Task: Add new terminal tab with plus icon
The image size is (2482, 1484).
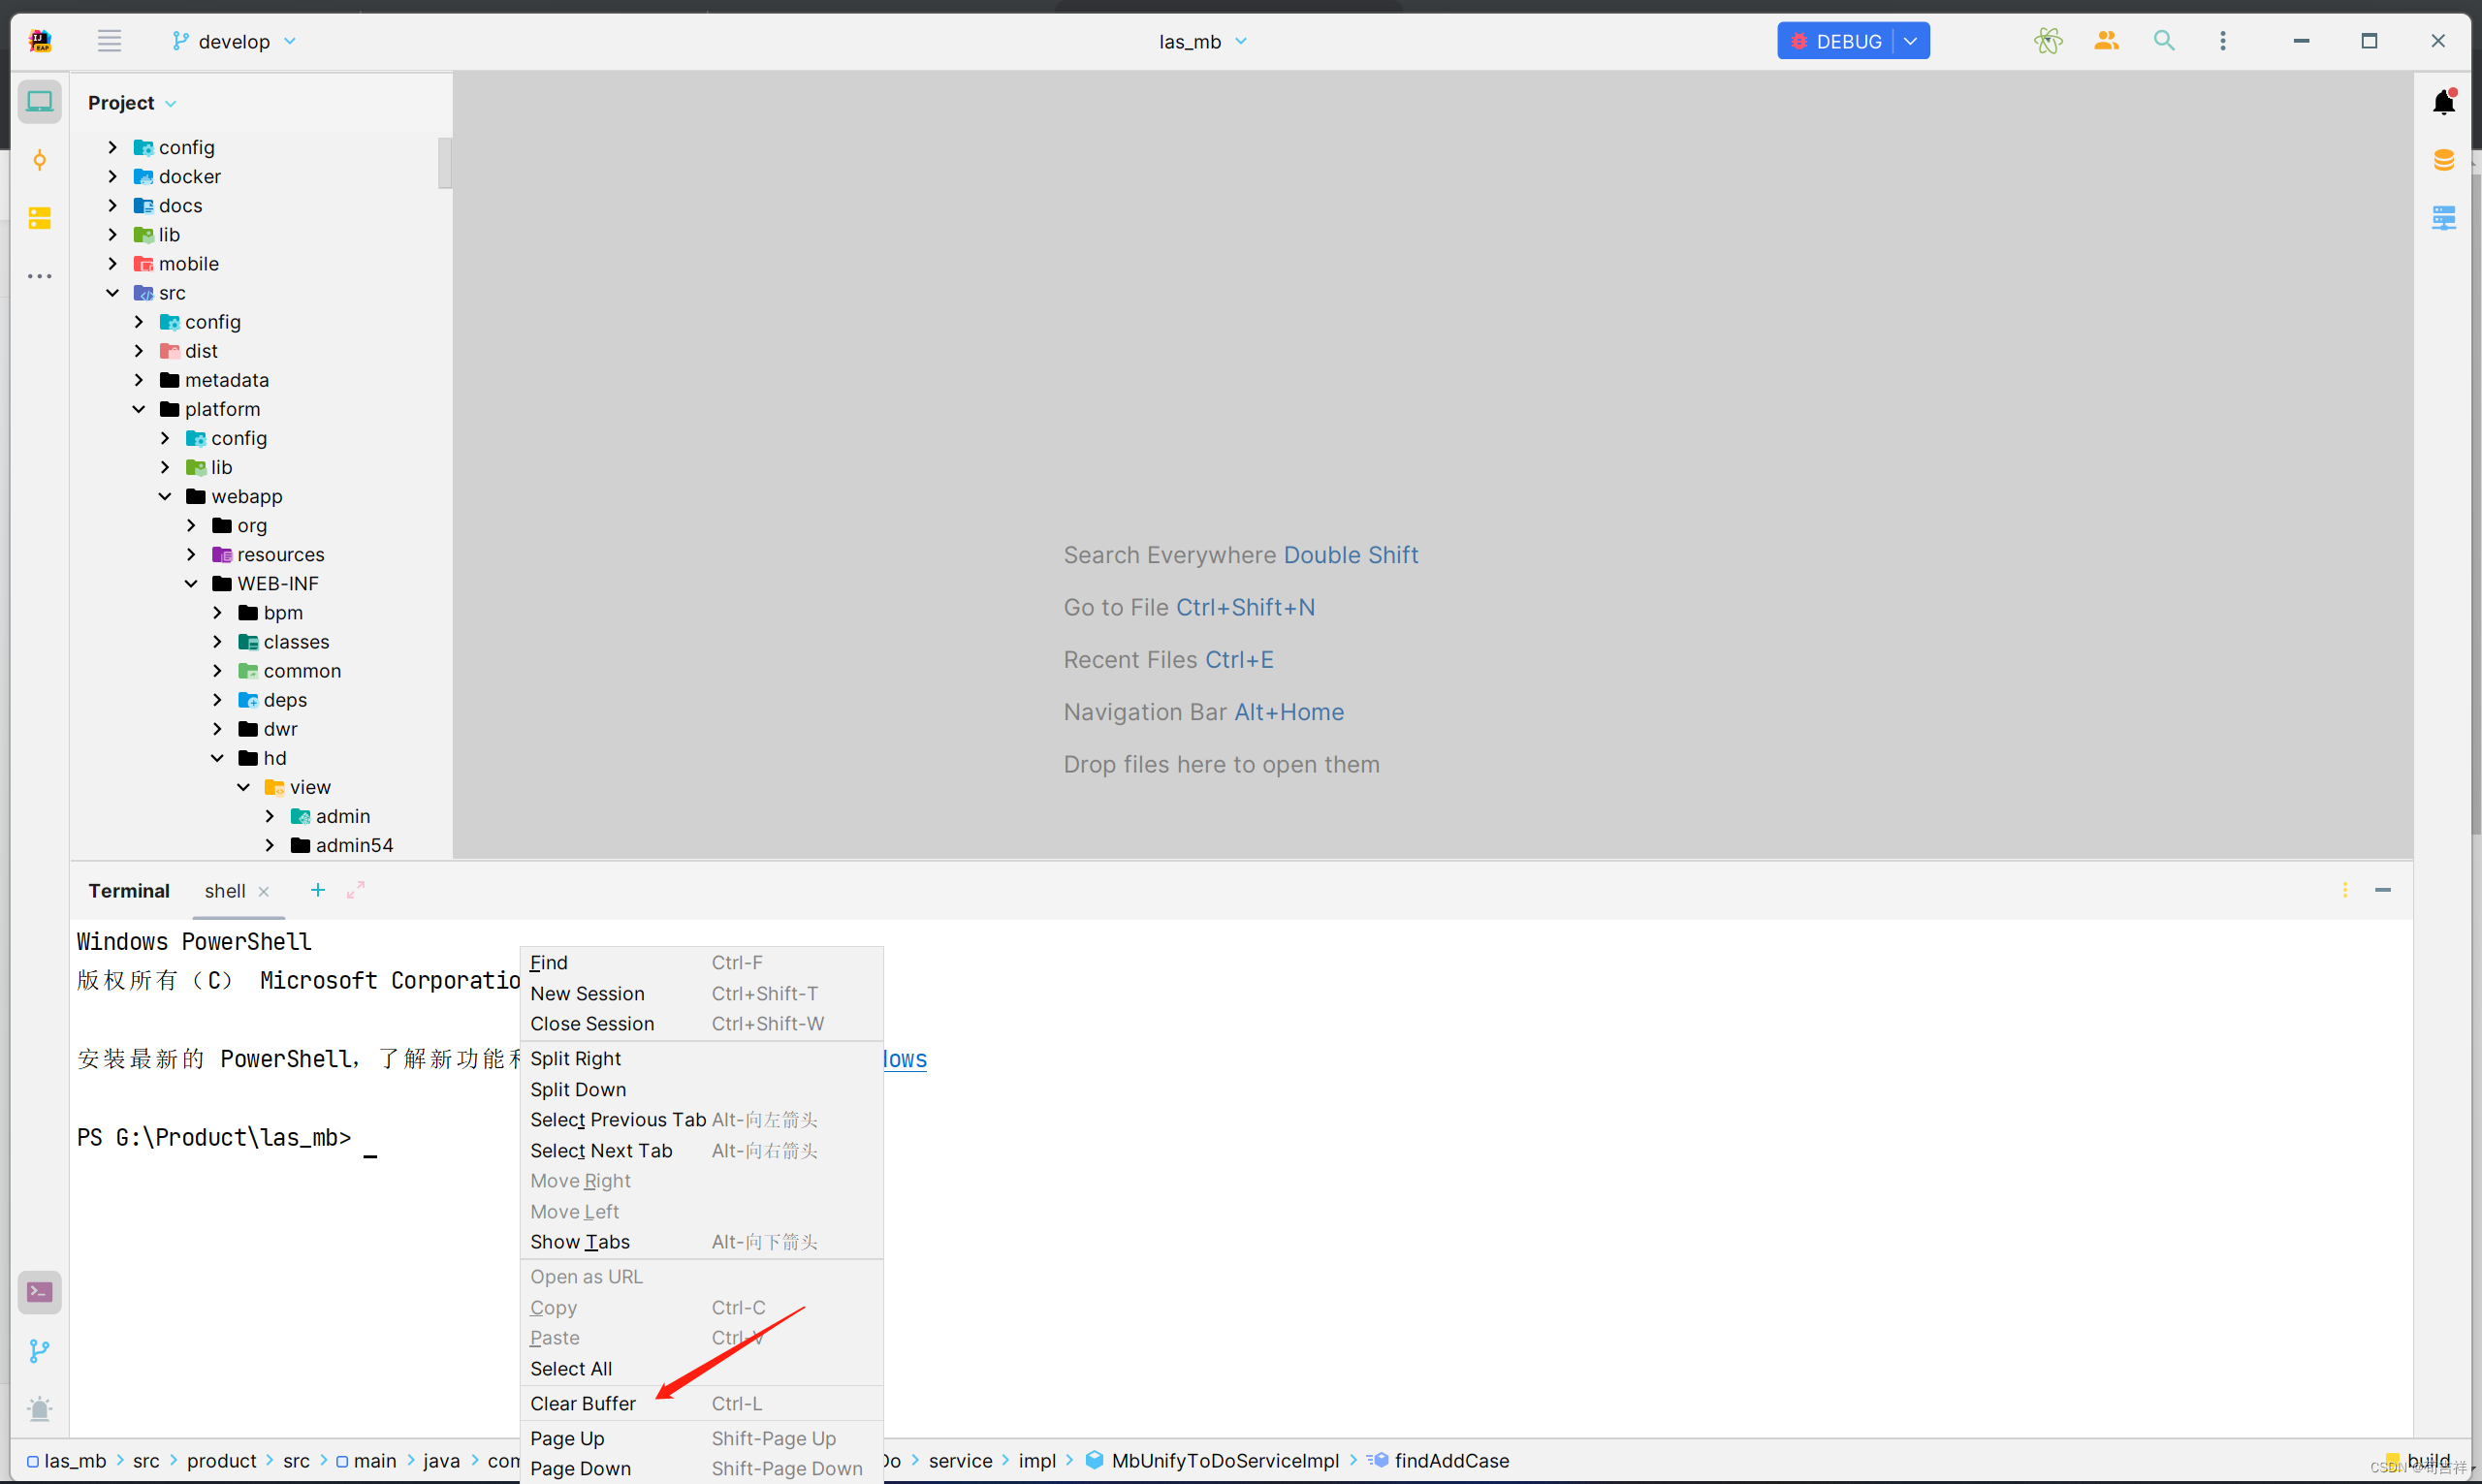Action: 317,890
